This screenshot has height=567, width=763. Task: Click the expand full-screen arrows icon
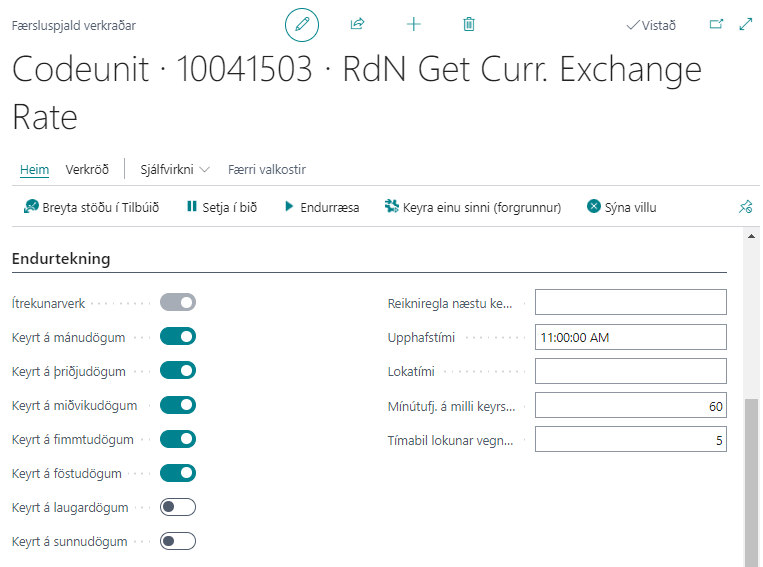click(745, 24)
